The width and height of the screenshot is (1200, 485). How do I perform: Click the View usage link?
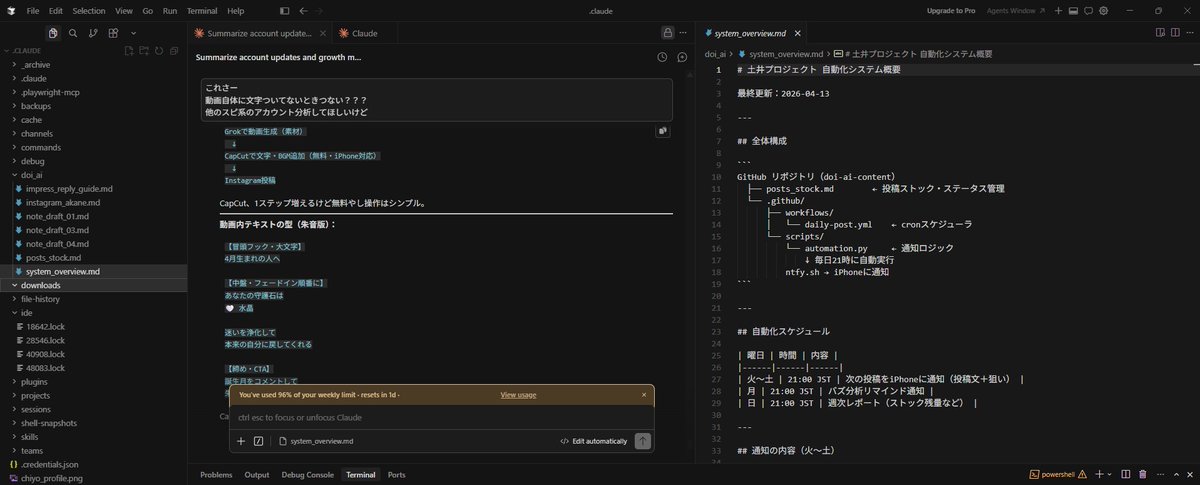518,395
